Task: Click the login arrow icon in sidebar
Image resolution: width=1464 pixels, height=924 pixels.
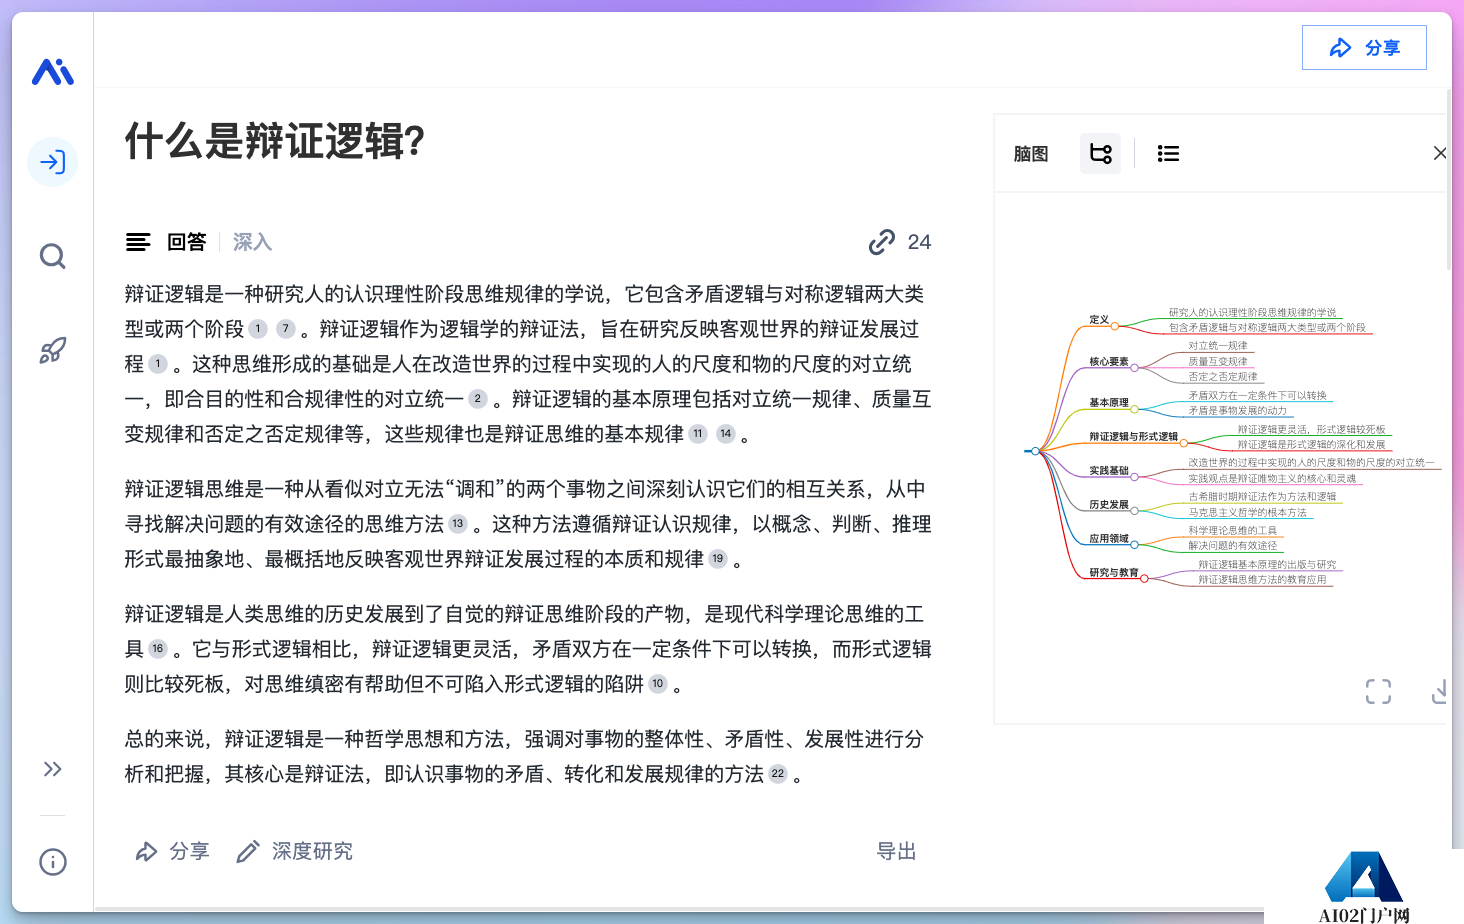Action: pos(52,162)
